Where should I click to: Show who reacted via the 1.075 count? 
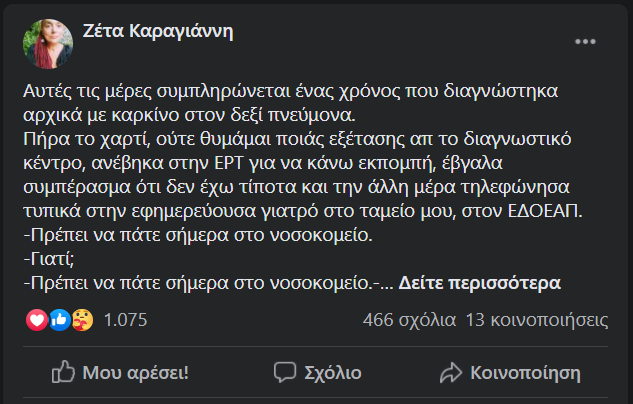tap(126, 320)
